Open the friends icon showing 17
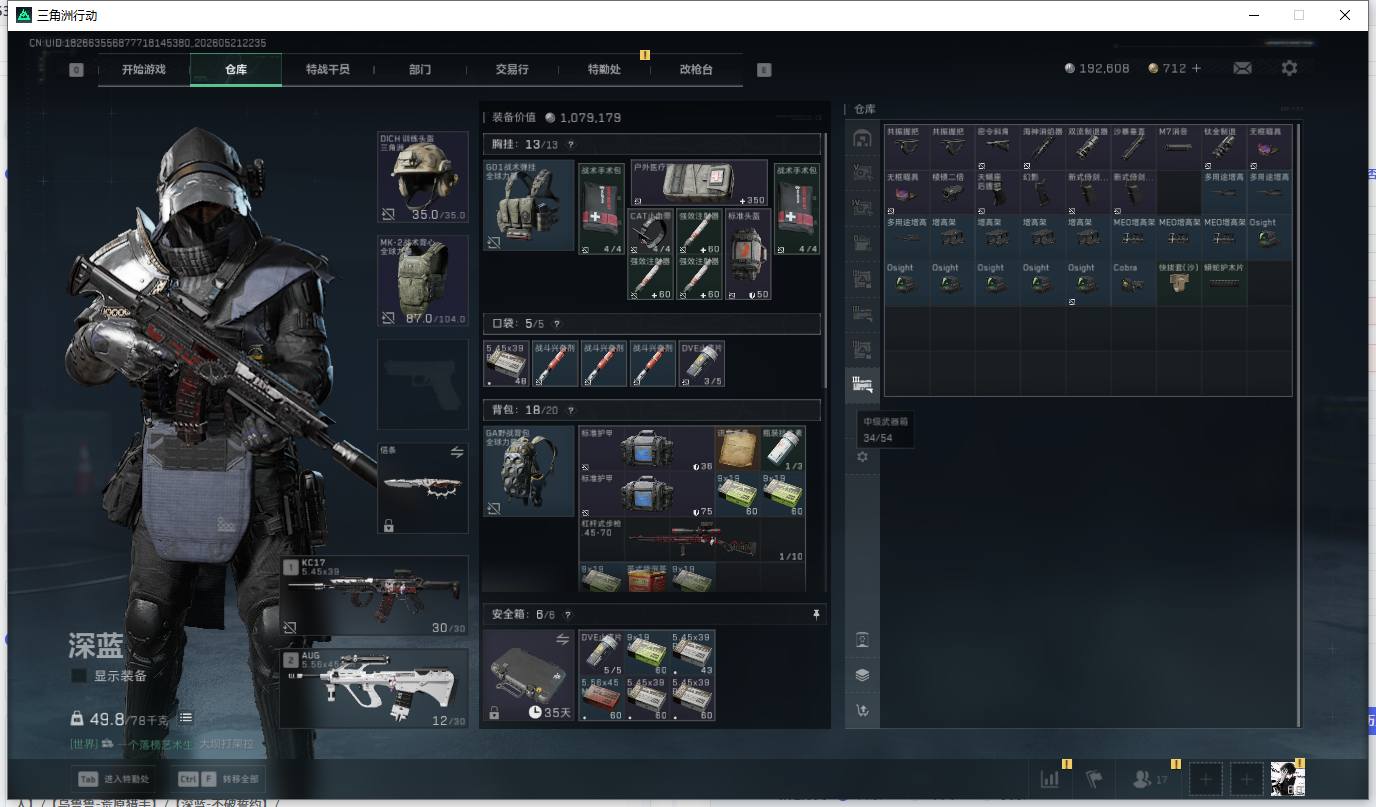 [x=1148, y=778]
